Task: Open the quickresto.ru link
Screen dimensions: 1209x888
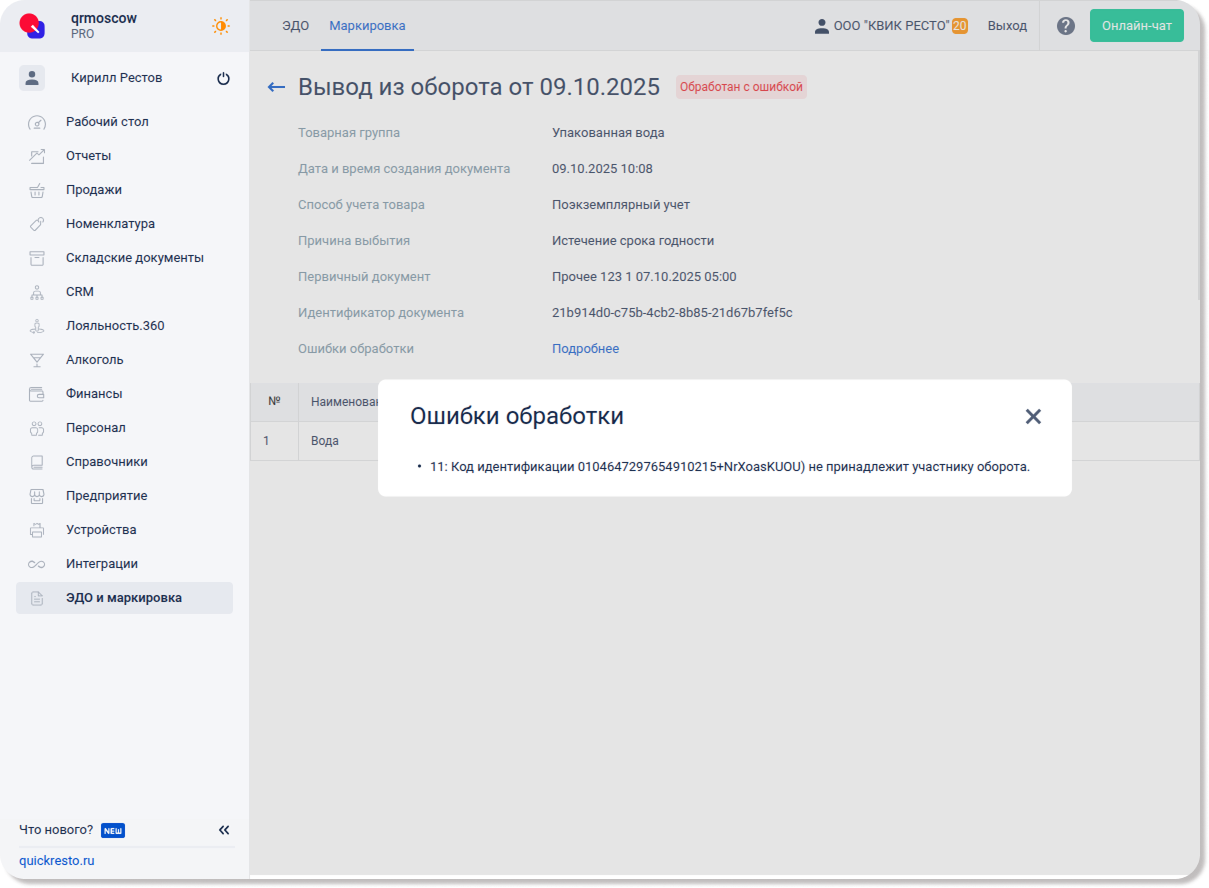Action: coord(57,861)
